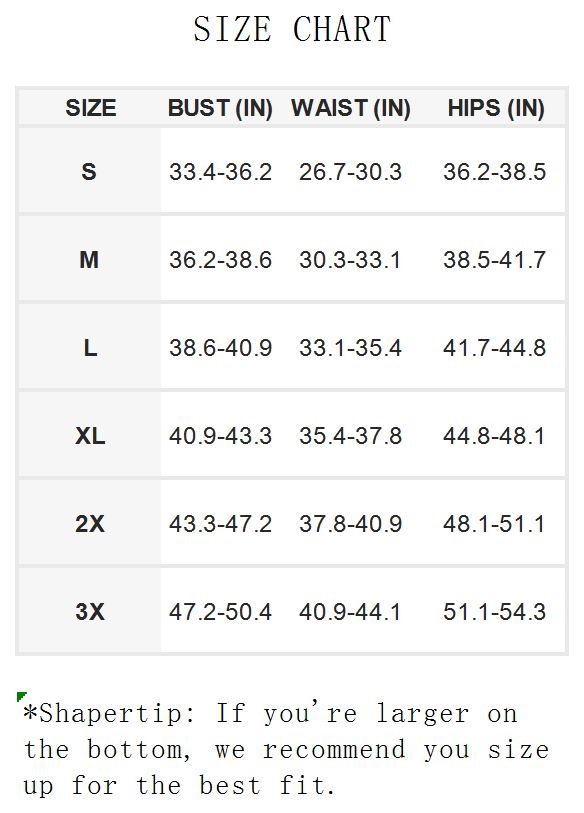Select the SIZE column header
584x813 pixels.
pyautogui.click(x=90, y=108)
